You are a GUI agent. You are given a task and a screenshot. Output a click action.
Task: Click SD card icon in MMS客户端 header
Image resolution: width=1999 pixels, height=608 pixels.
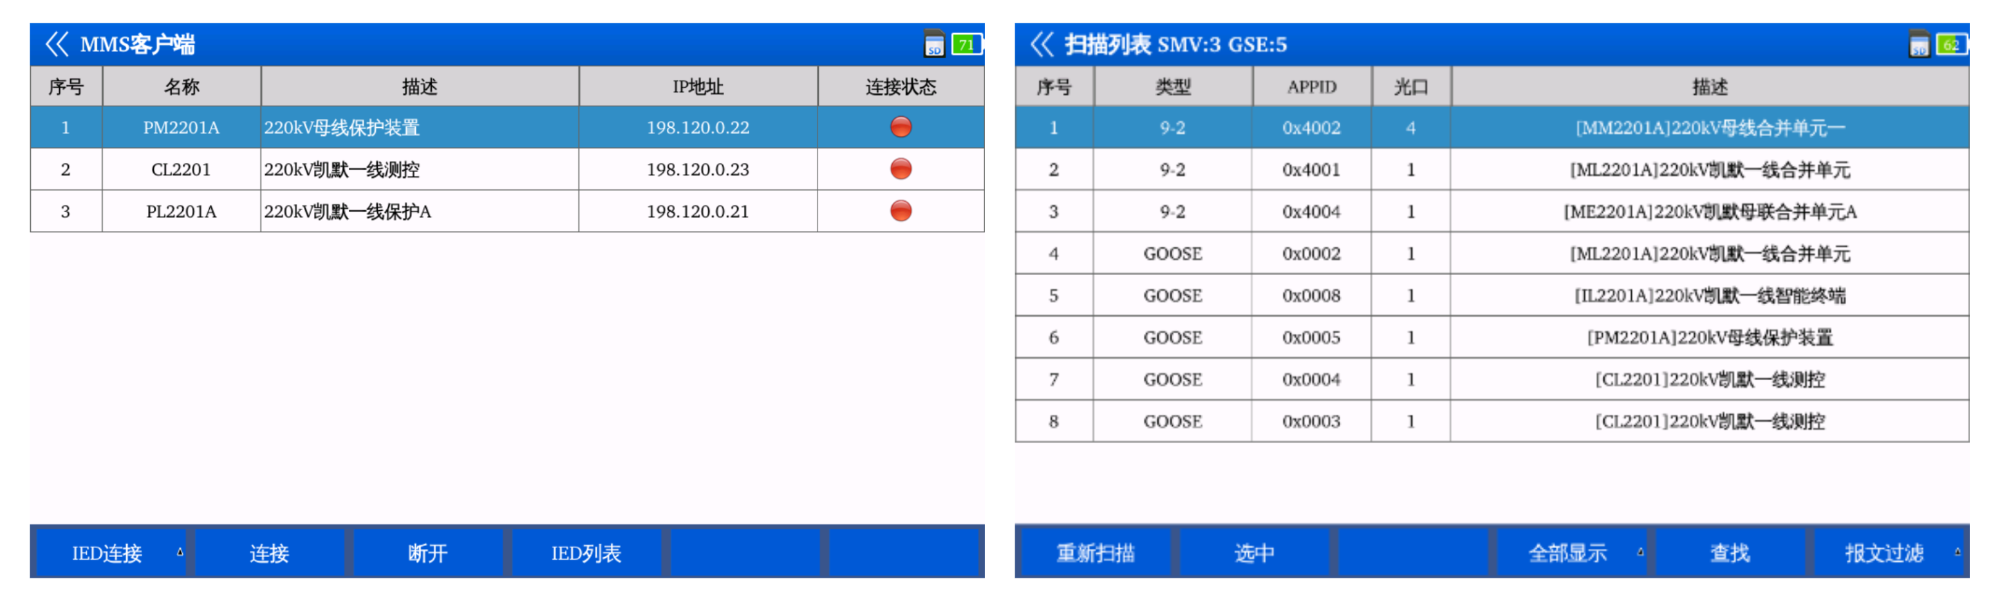click(x=933, y=44)
